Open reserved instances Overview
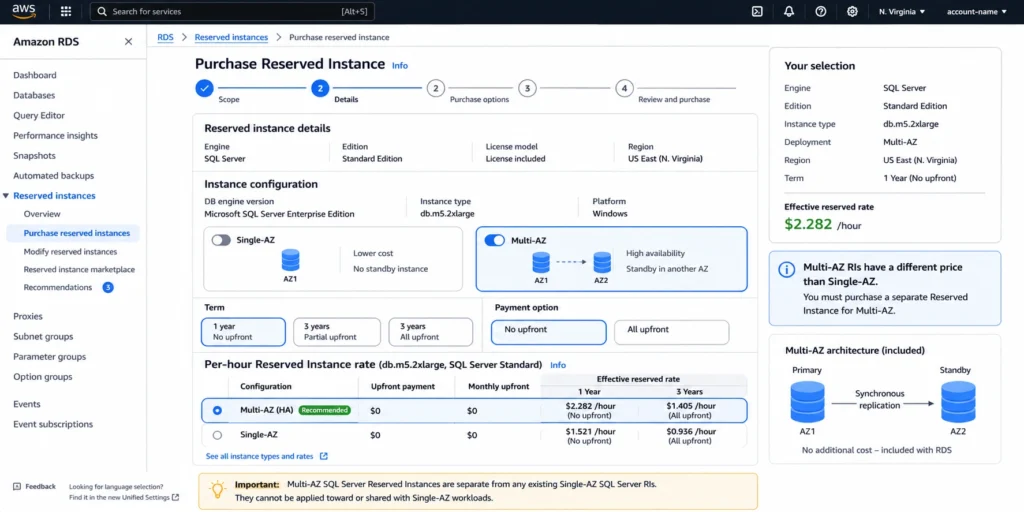The height and width of the screenshot is (512, 1024). (42, 214)
